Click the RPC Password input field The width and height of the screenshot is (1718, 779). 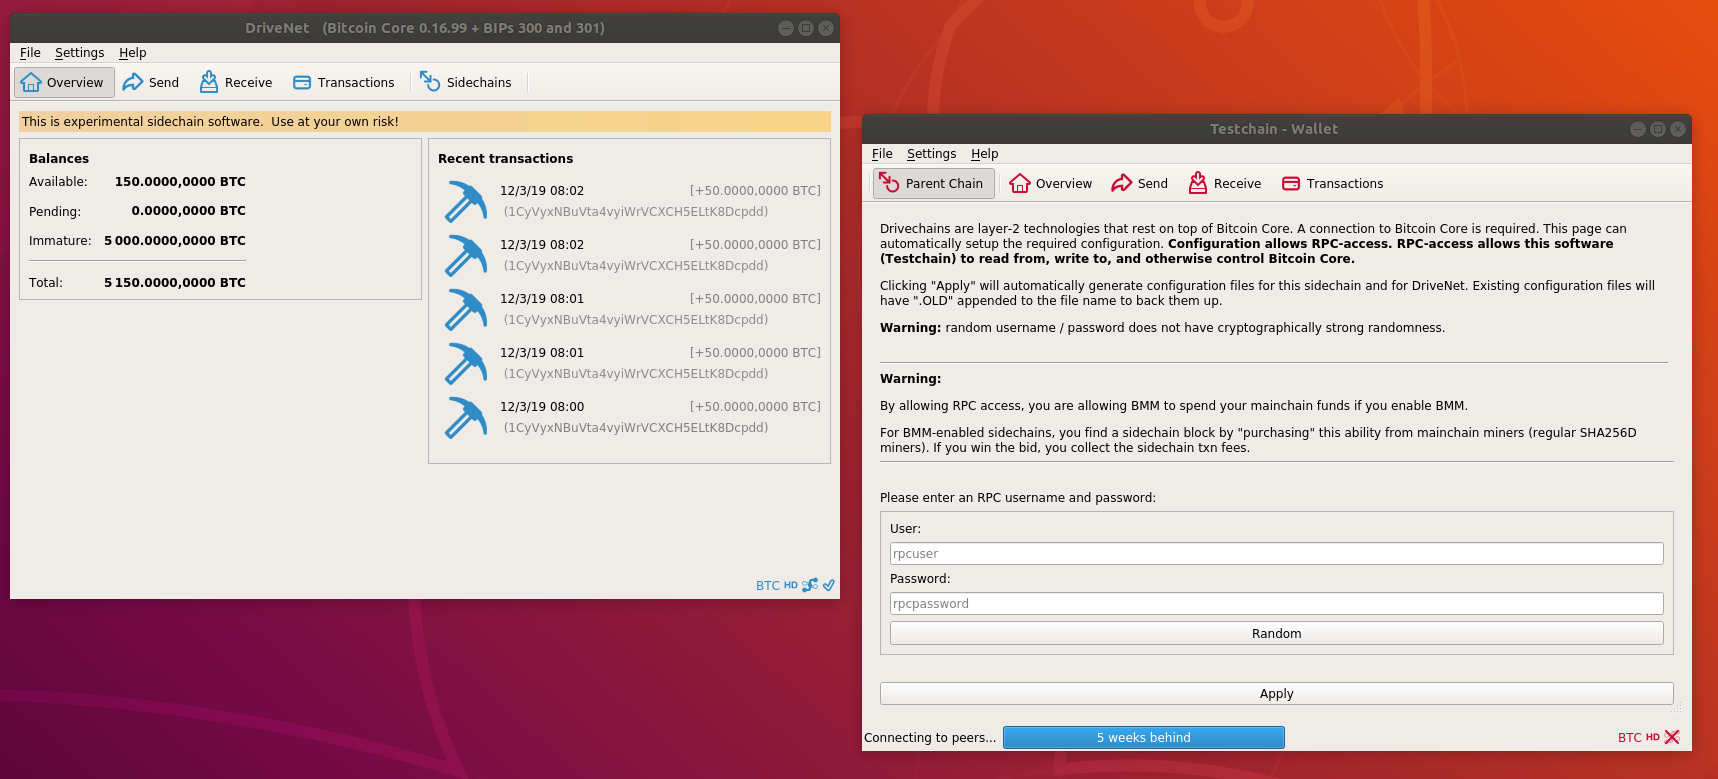point(1276,604)
